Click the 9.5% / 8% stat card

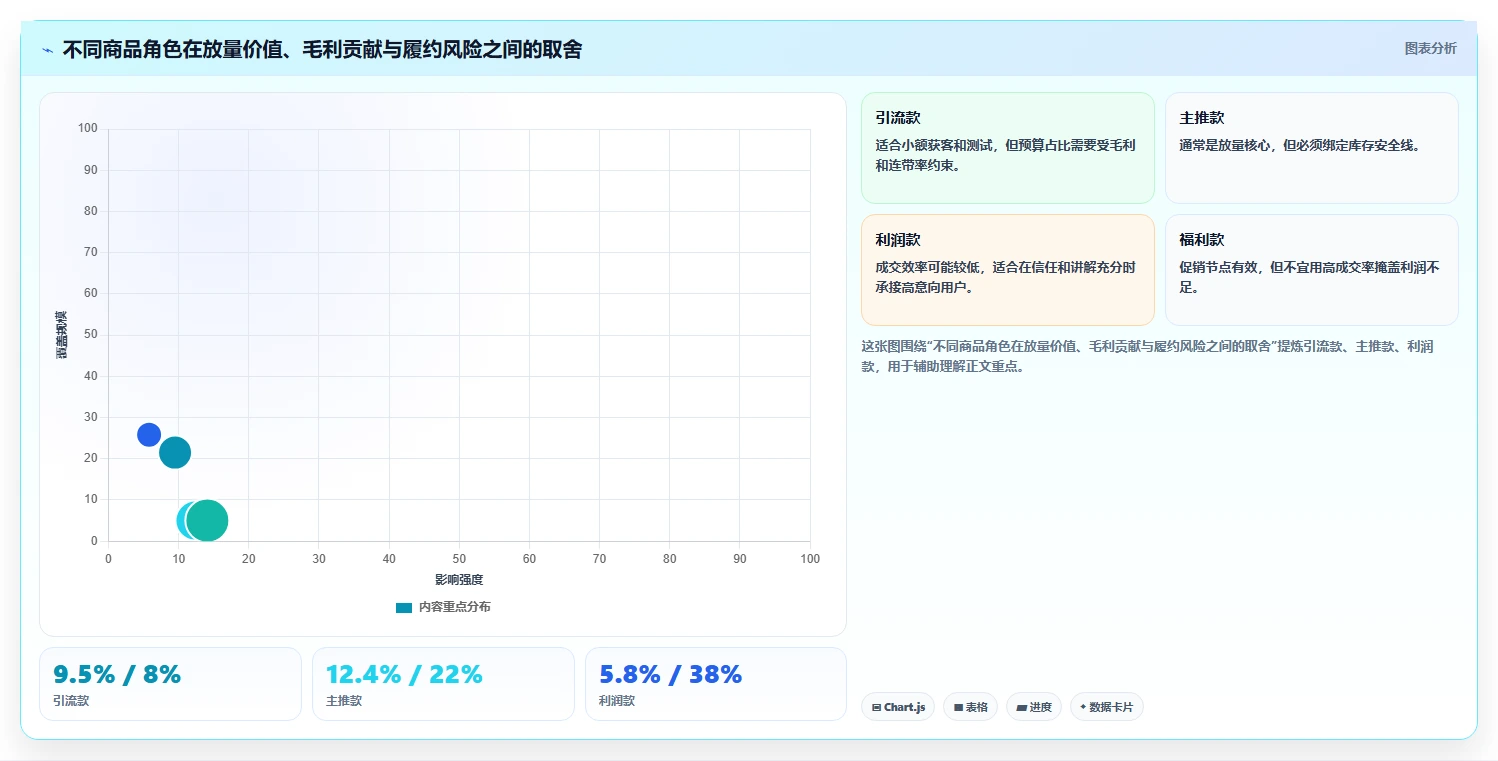pos(170,684)
